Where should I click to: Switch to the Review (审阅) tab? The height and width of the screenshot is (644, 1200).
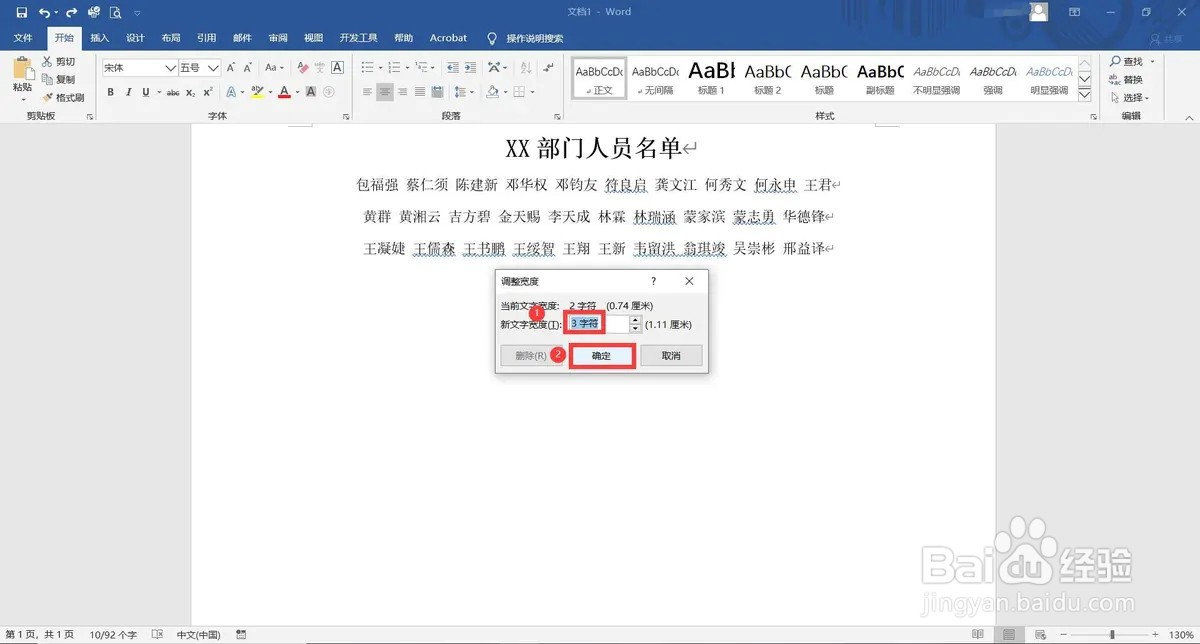tap(278, 38)
